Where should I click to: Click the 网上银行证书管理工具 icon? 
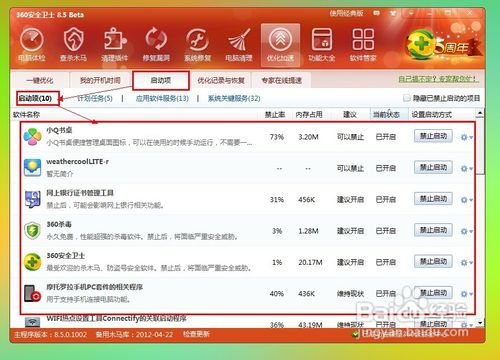[32, 199]
